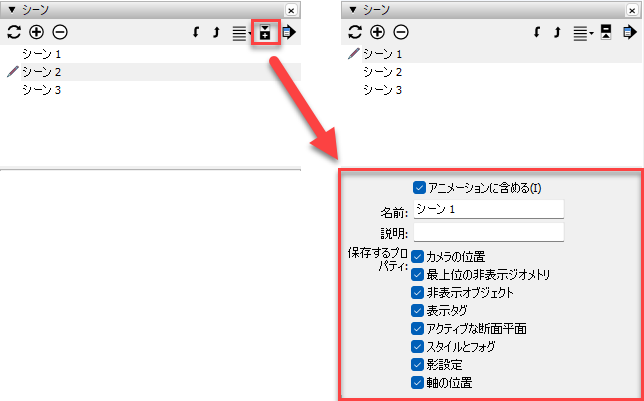Add a scene using left panel plus icon

37,32
